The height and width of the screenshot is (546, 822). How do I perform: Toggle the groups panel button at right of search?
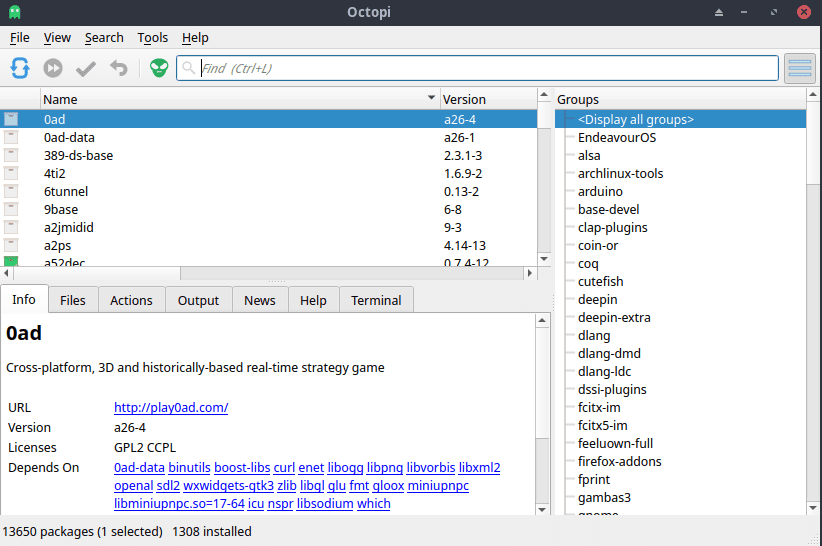pos(799,68)
